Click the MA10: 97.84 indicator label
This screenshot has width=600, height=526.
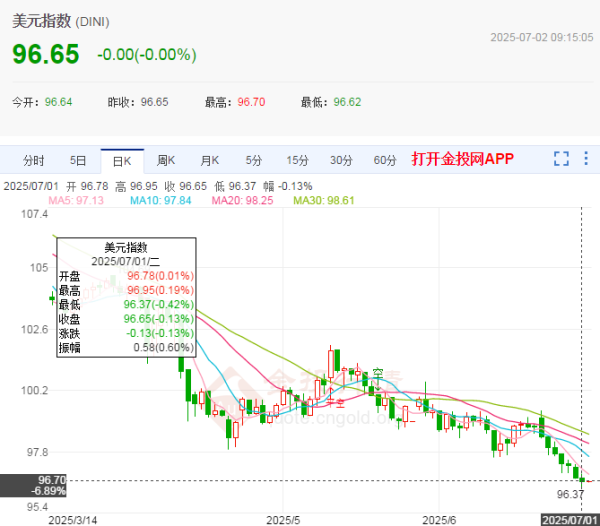(x=160, y=200)
